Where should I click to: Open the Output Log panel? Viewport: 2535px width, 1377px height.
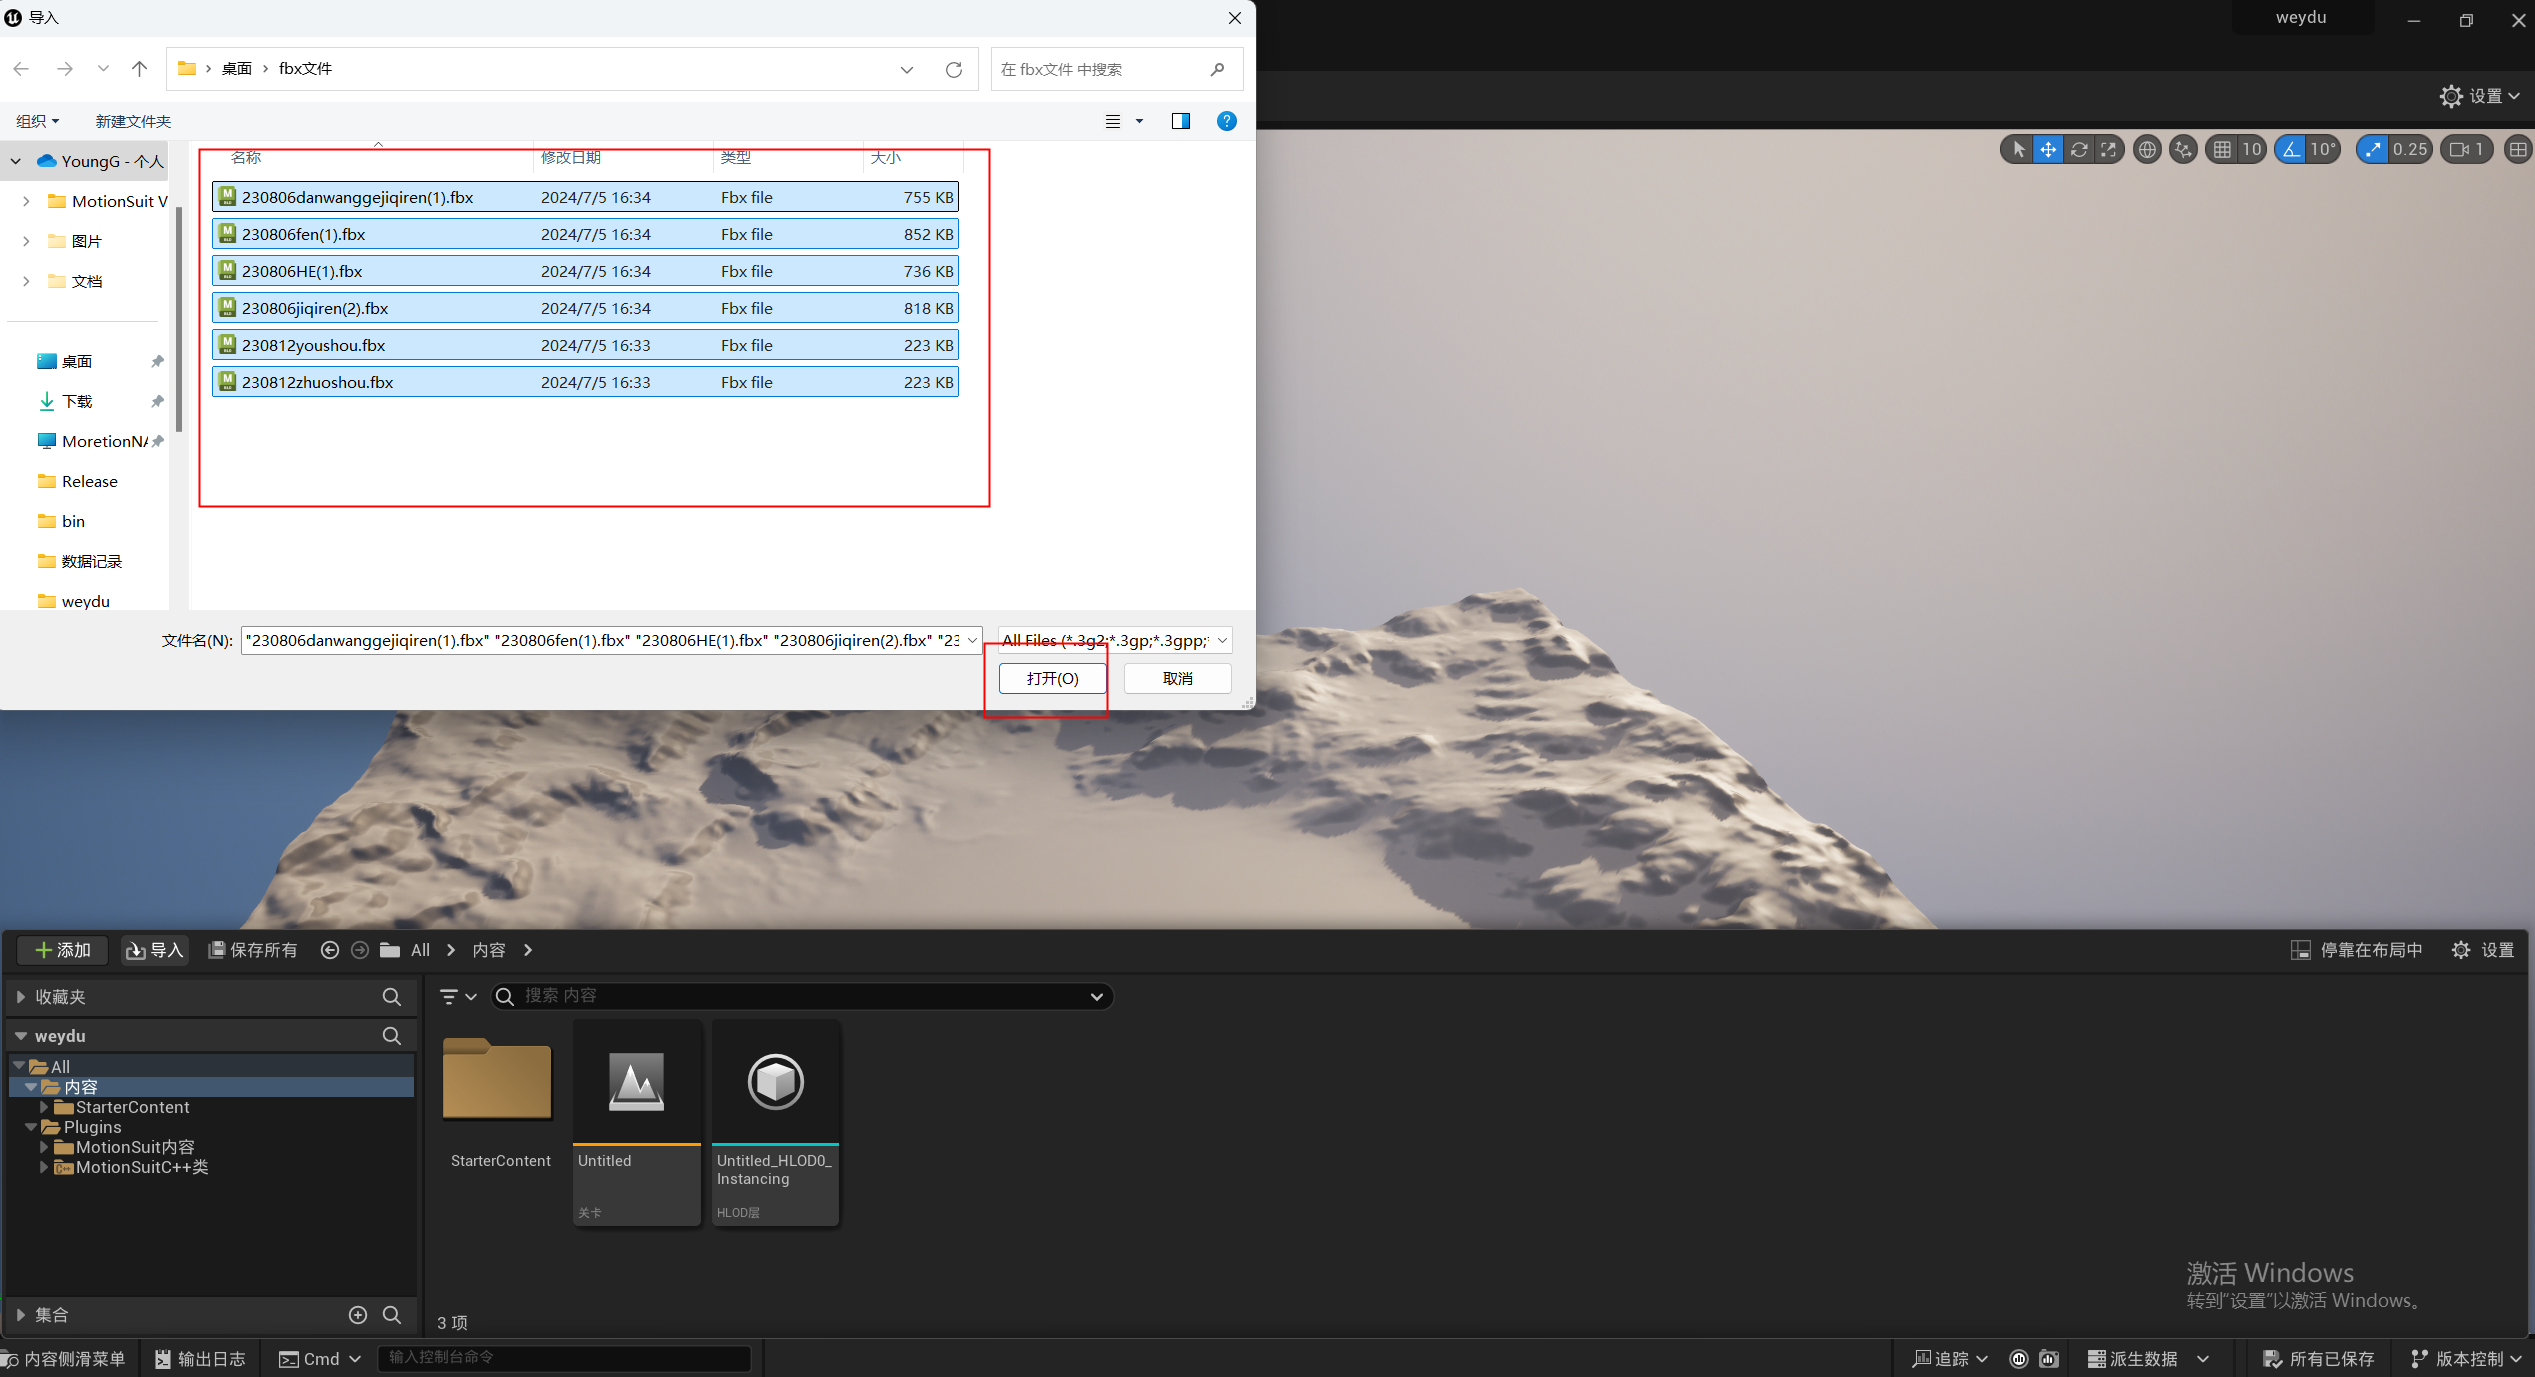[200, 1359]
